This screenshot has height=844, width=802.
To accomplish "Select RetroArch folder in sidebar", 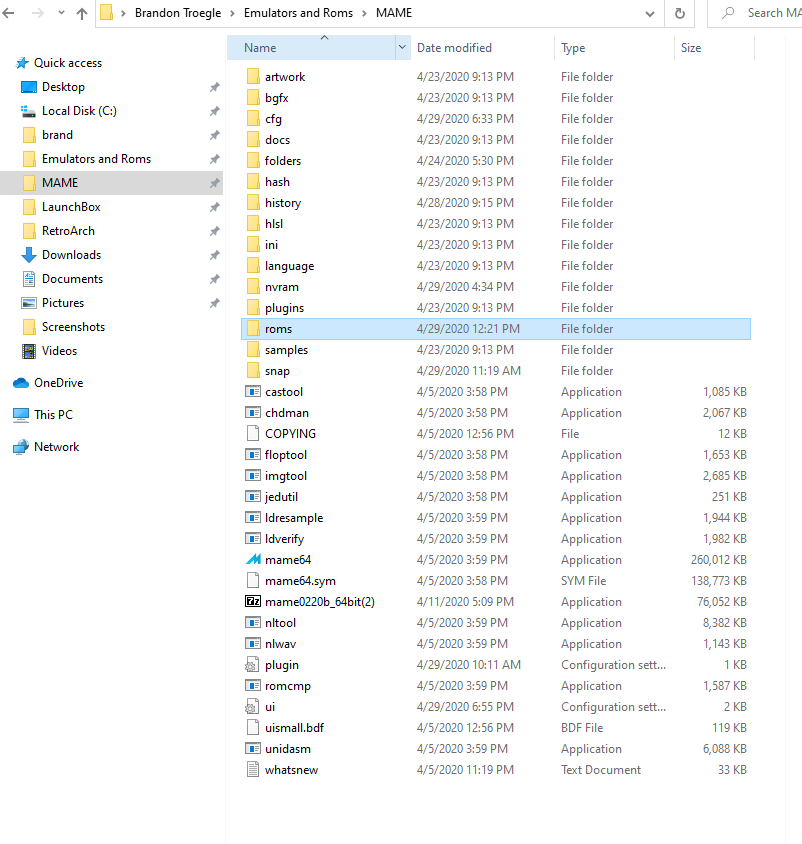I will 68,231.
